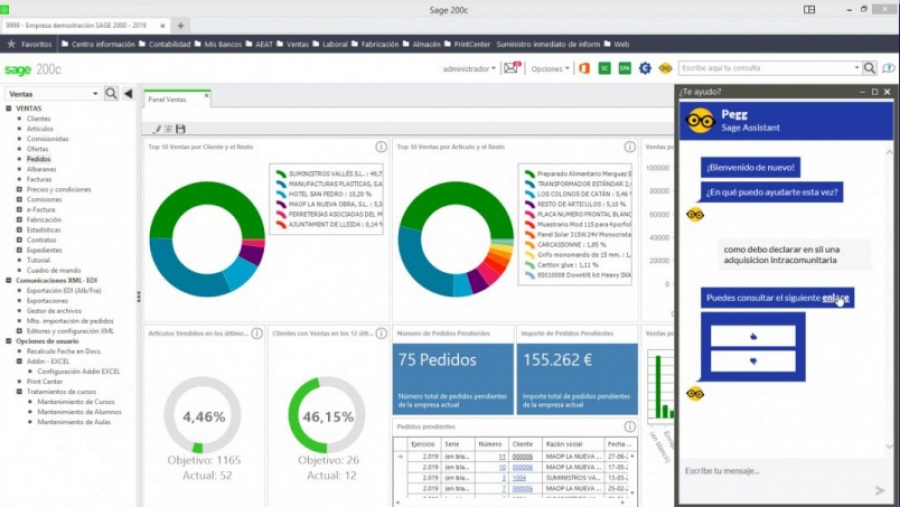Open the Opciones dropdown
The height and width of the screenshot is (507, 900).
pos(550,68)
